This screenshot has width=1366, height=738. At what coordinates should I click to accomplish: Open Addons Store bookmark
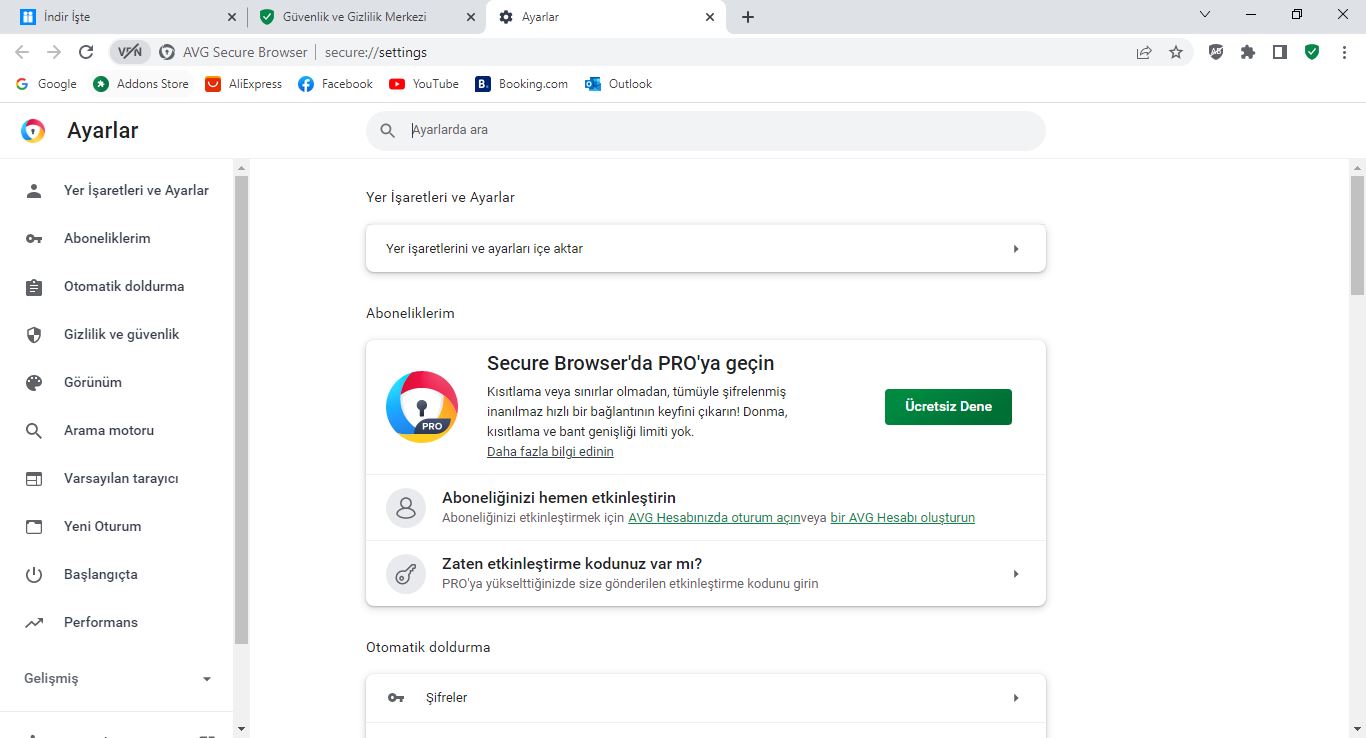[x=141, y=84]
